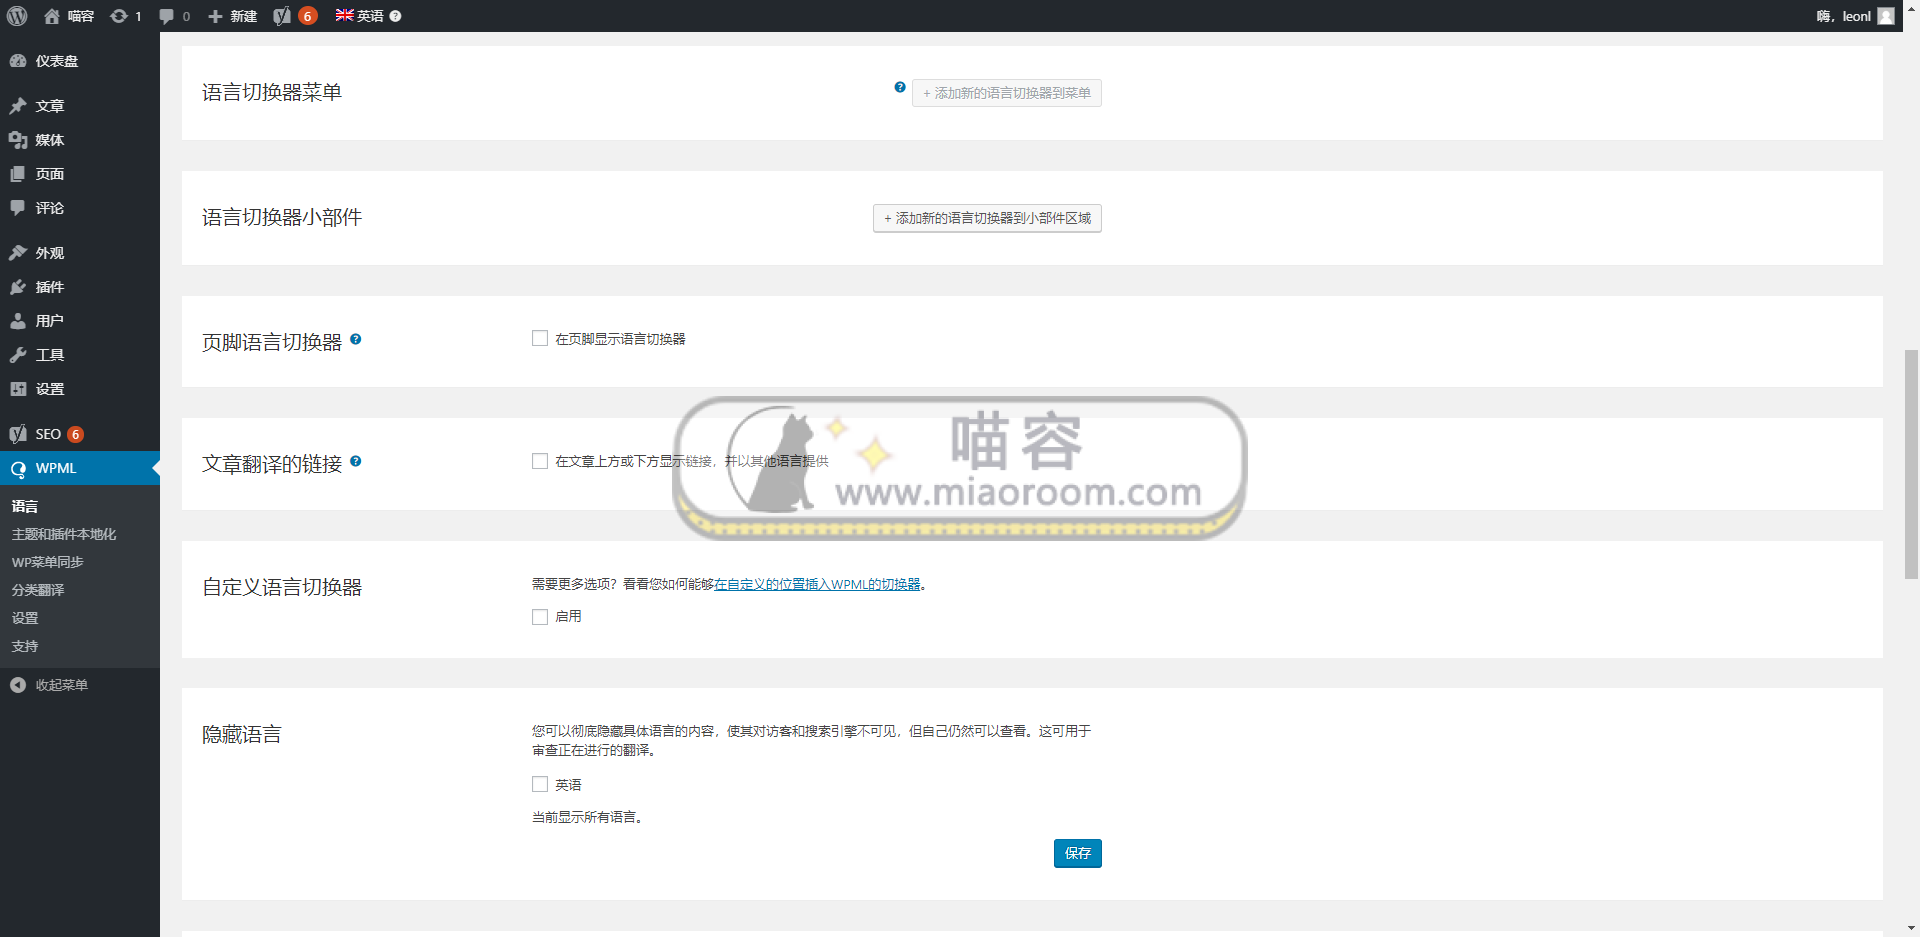Screen dimensions: 1920x937
Task: Click the 文章 pushpin icon
Action: pos(18,106)
